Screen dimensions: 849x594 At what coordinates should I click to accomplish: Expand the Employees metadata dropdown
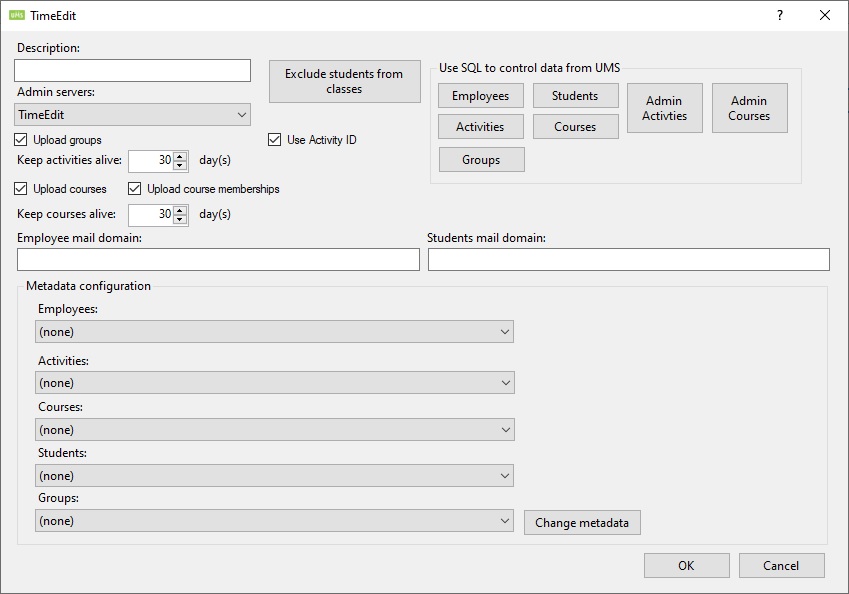click(x=274, y=332)
